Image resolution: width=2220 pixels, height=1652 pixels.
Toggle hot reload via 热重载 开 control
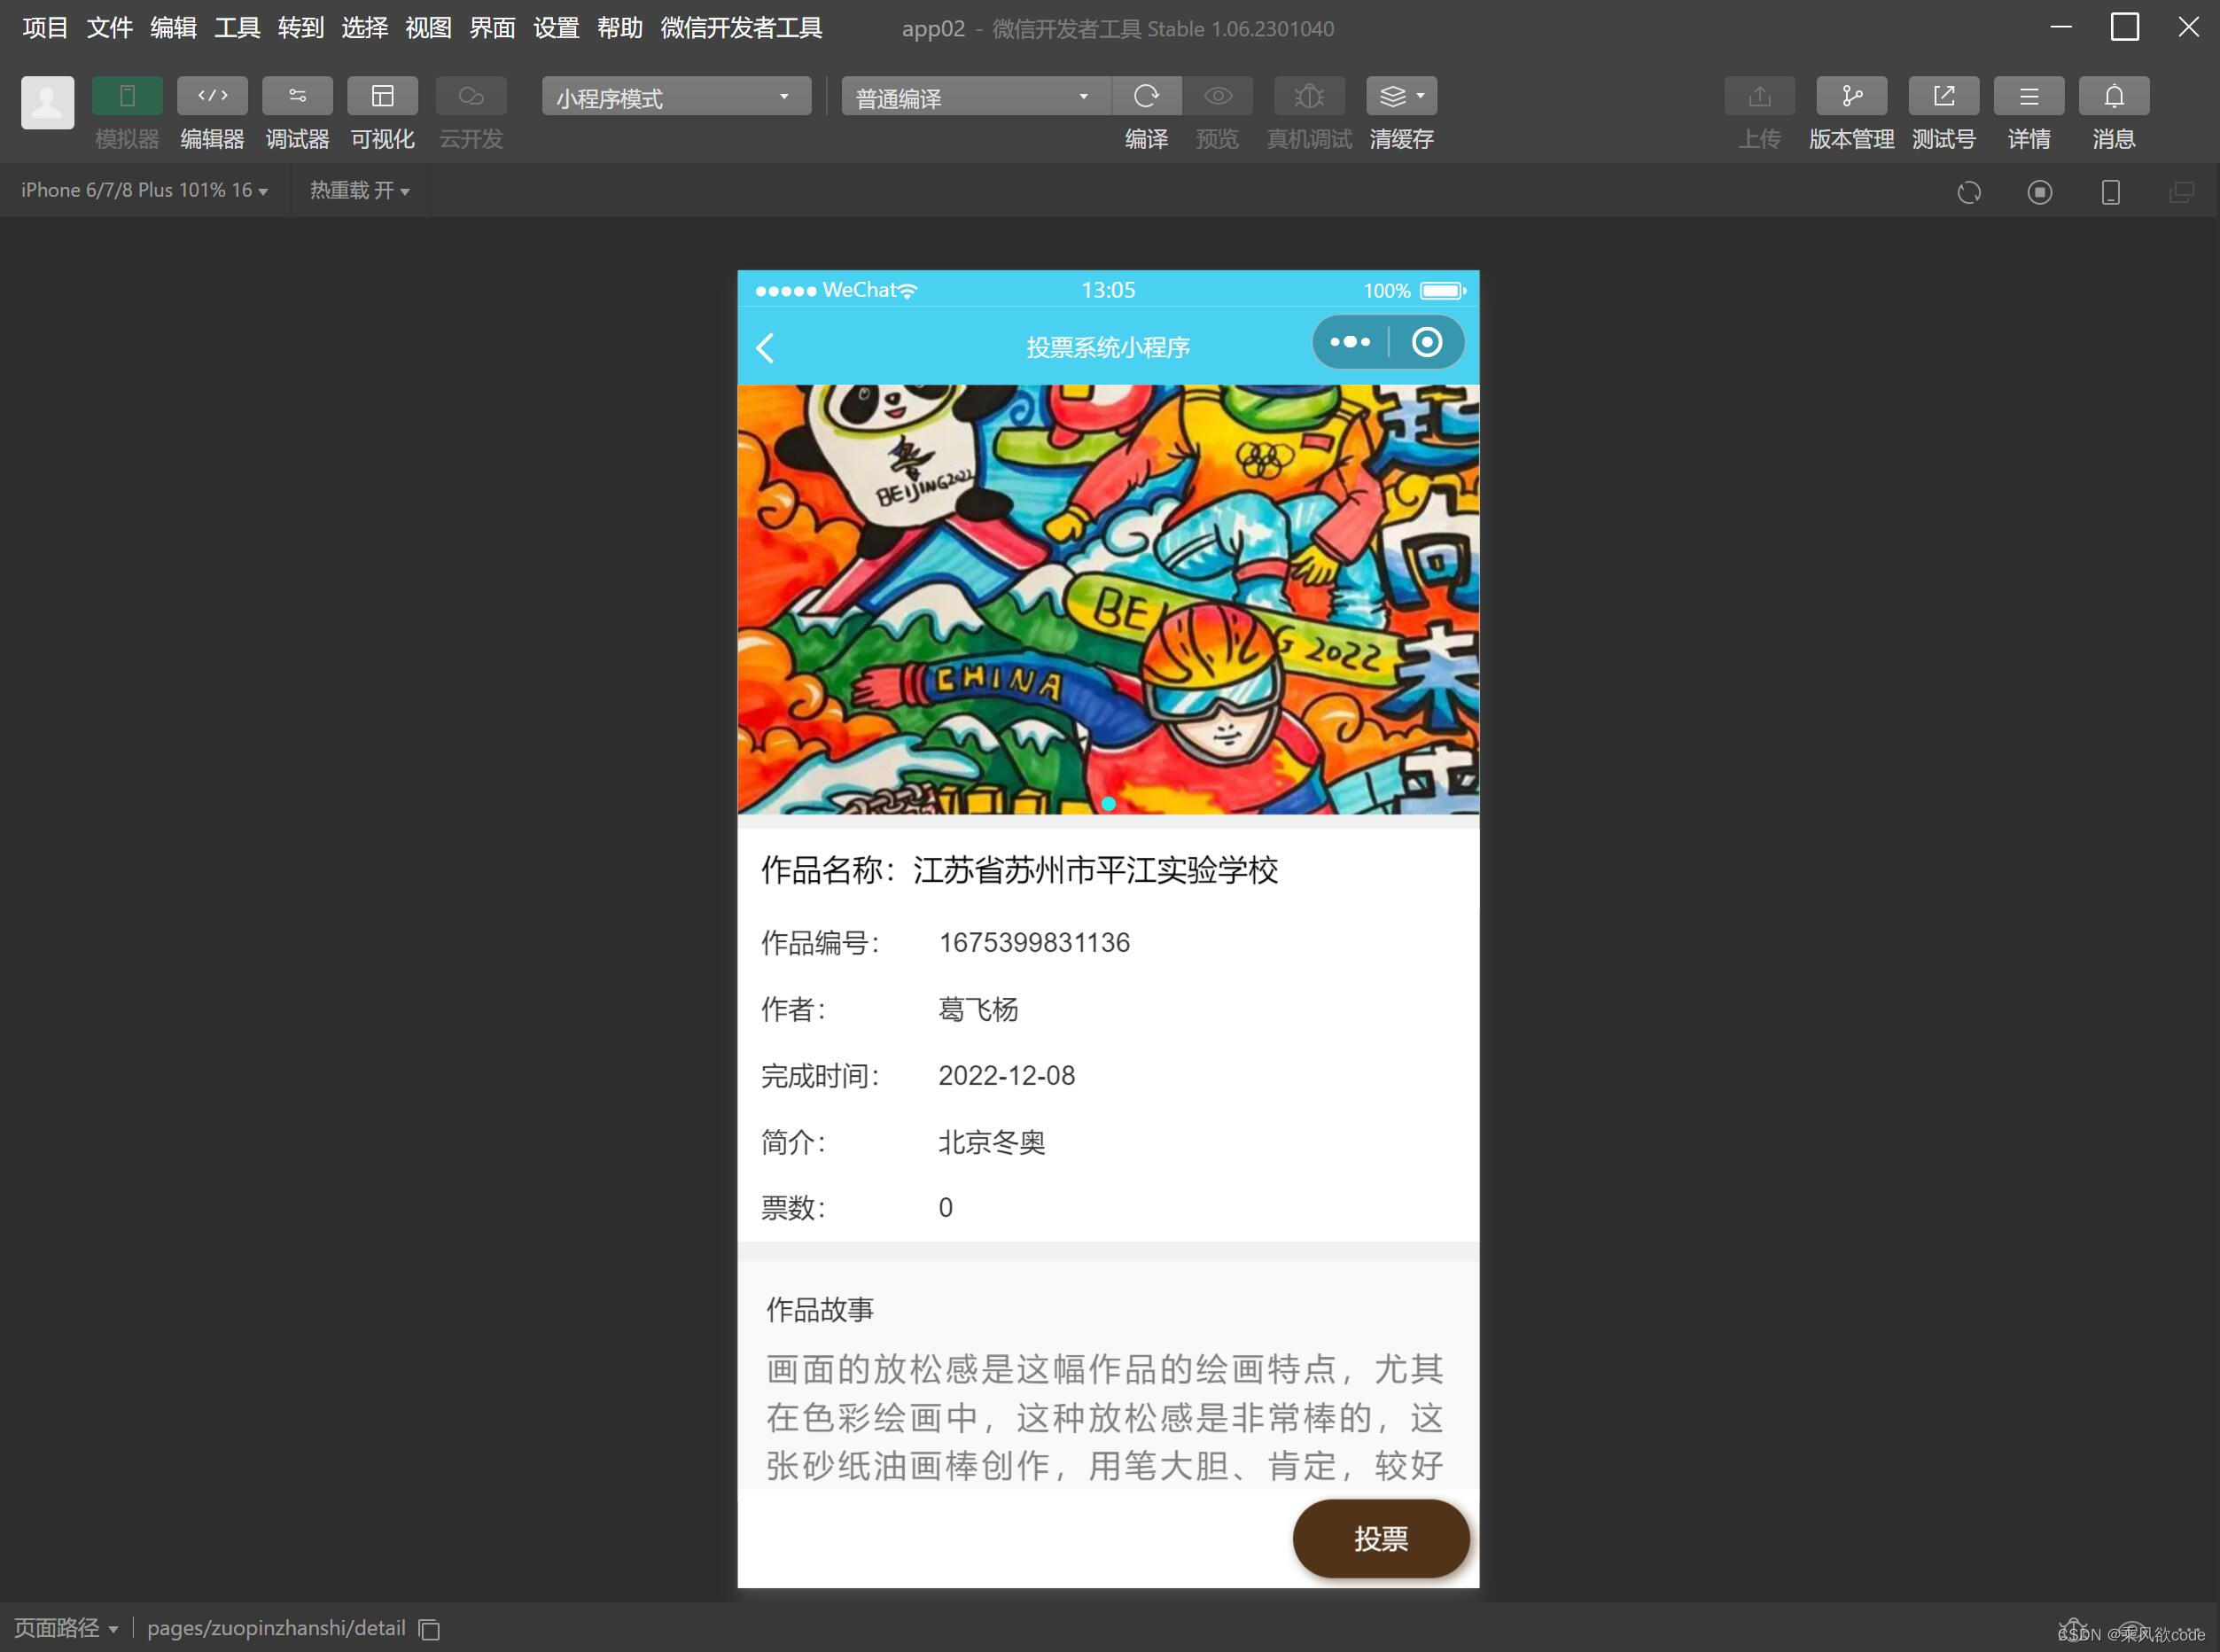tap(357, 190)
